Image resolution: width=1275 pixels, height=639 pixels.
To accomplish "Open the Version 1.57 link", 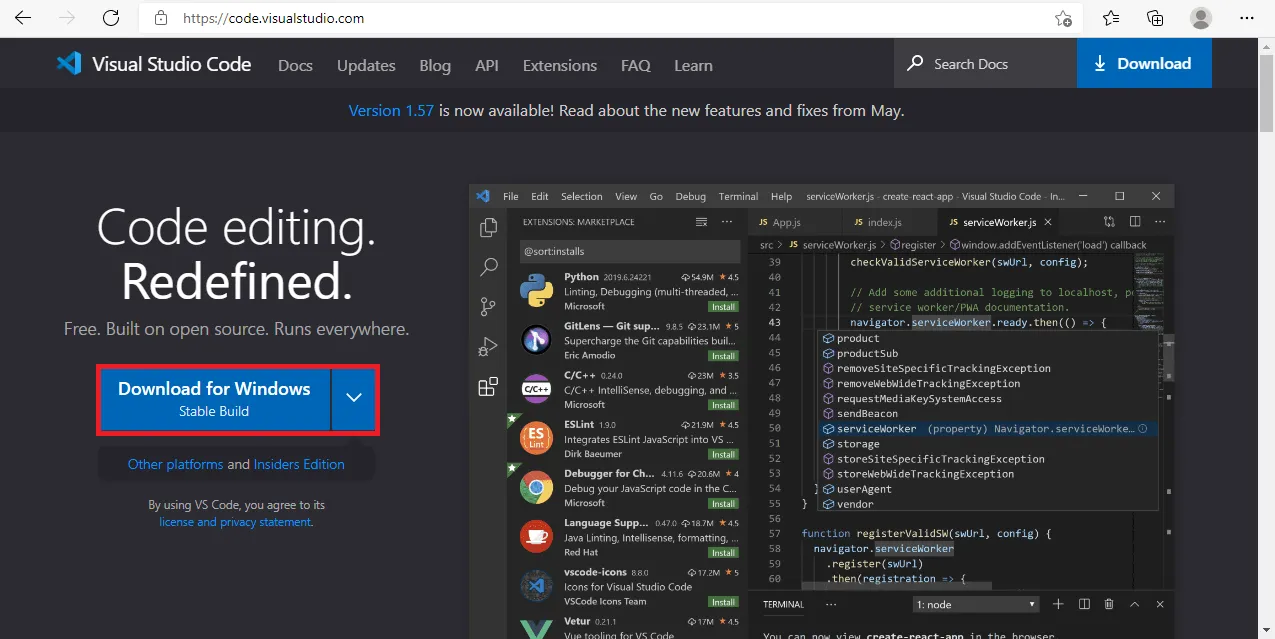I will tap(391, 110).
